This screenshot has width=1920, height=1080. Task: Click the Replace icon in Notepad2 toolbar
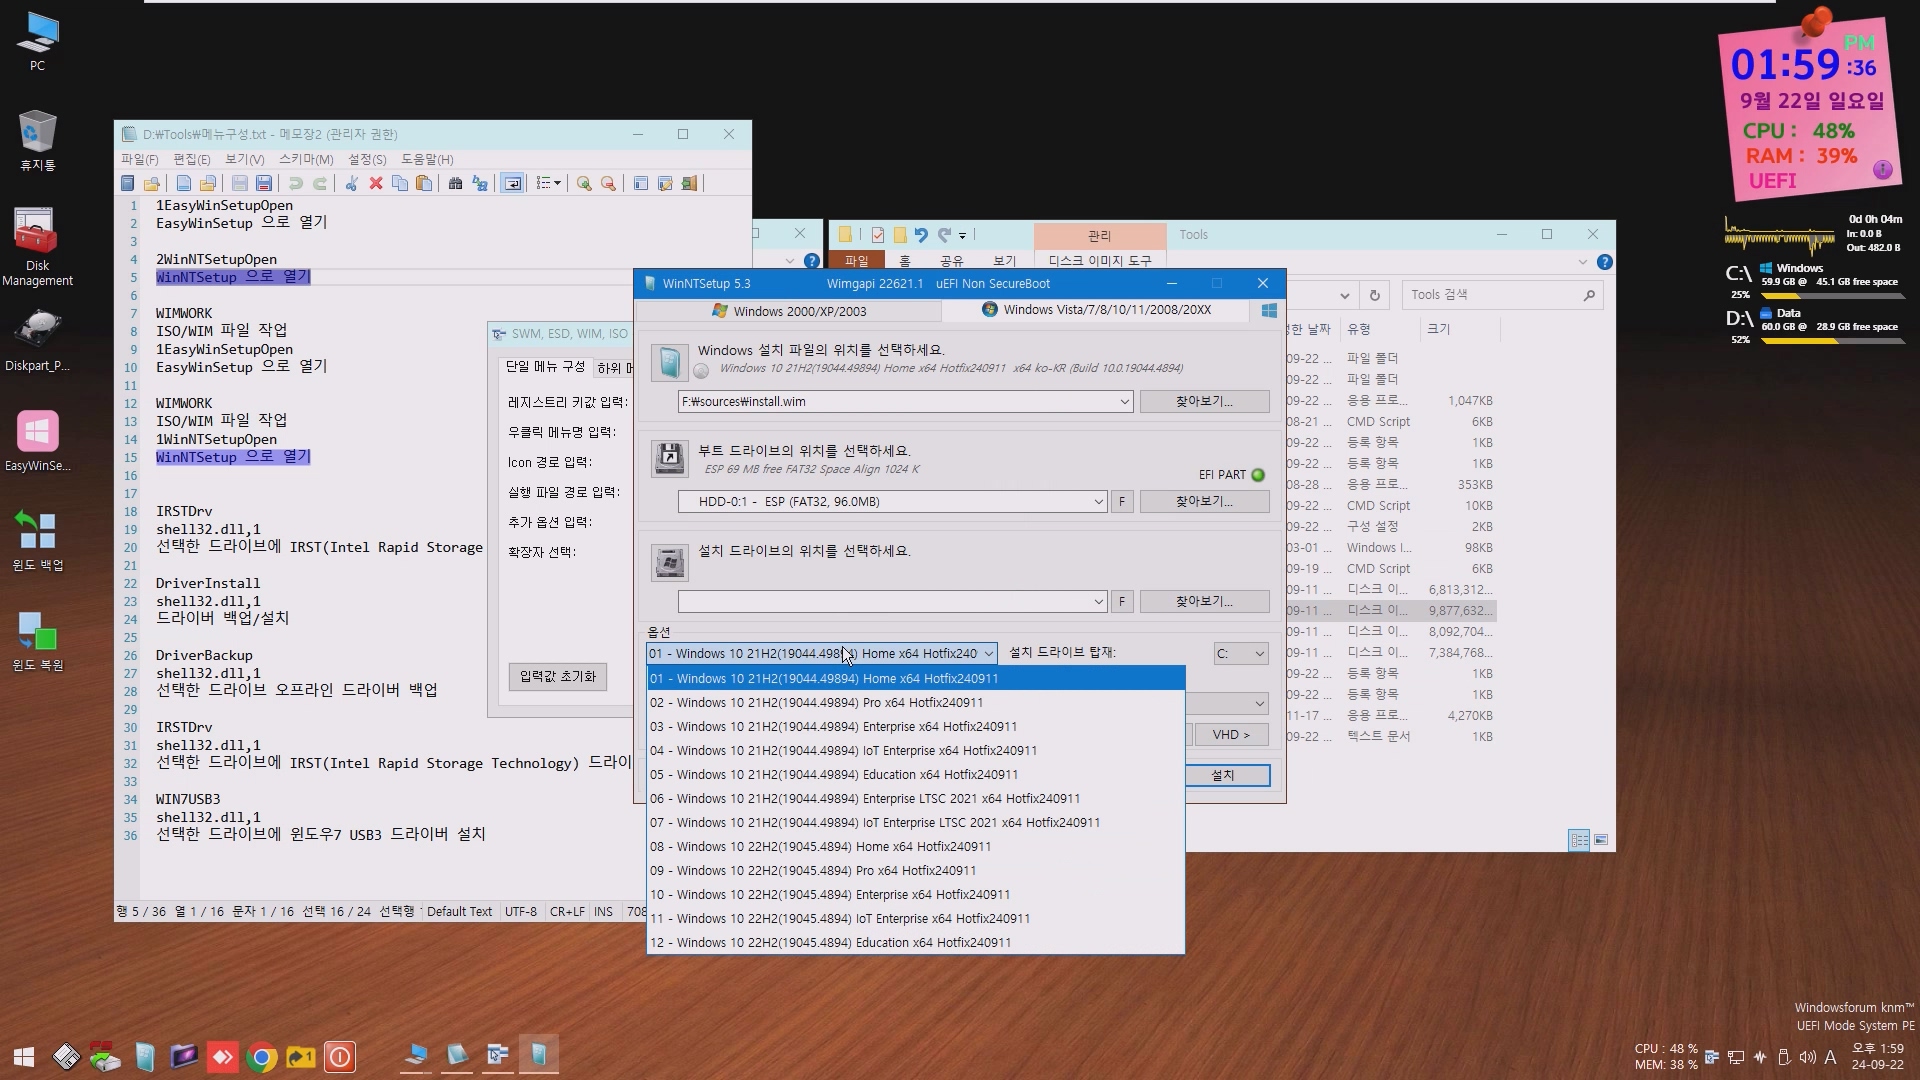[x=480, y=183]
